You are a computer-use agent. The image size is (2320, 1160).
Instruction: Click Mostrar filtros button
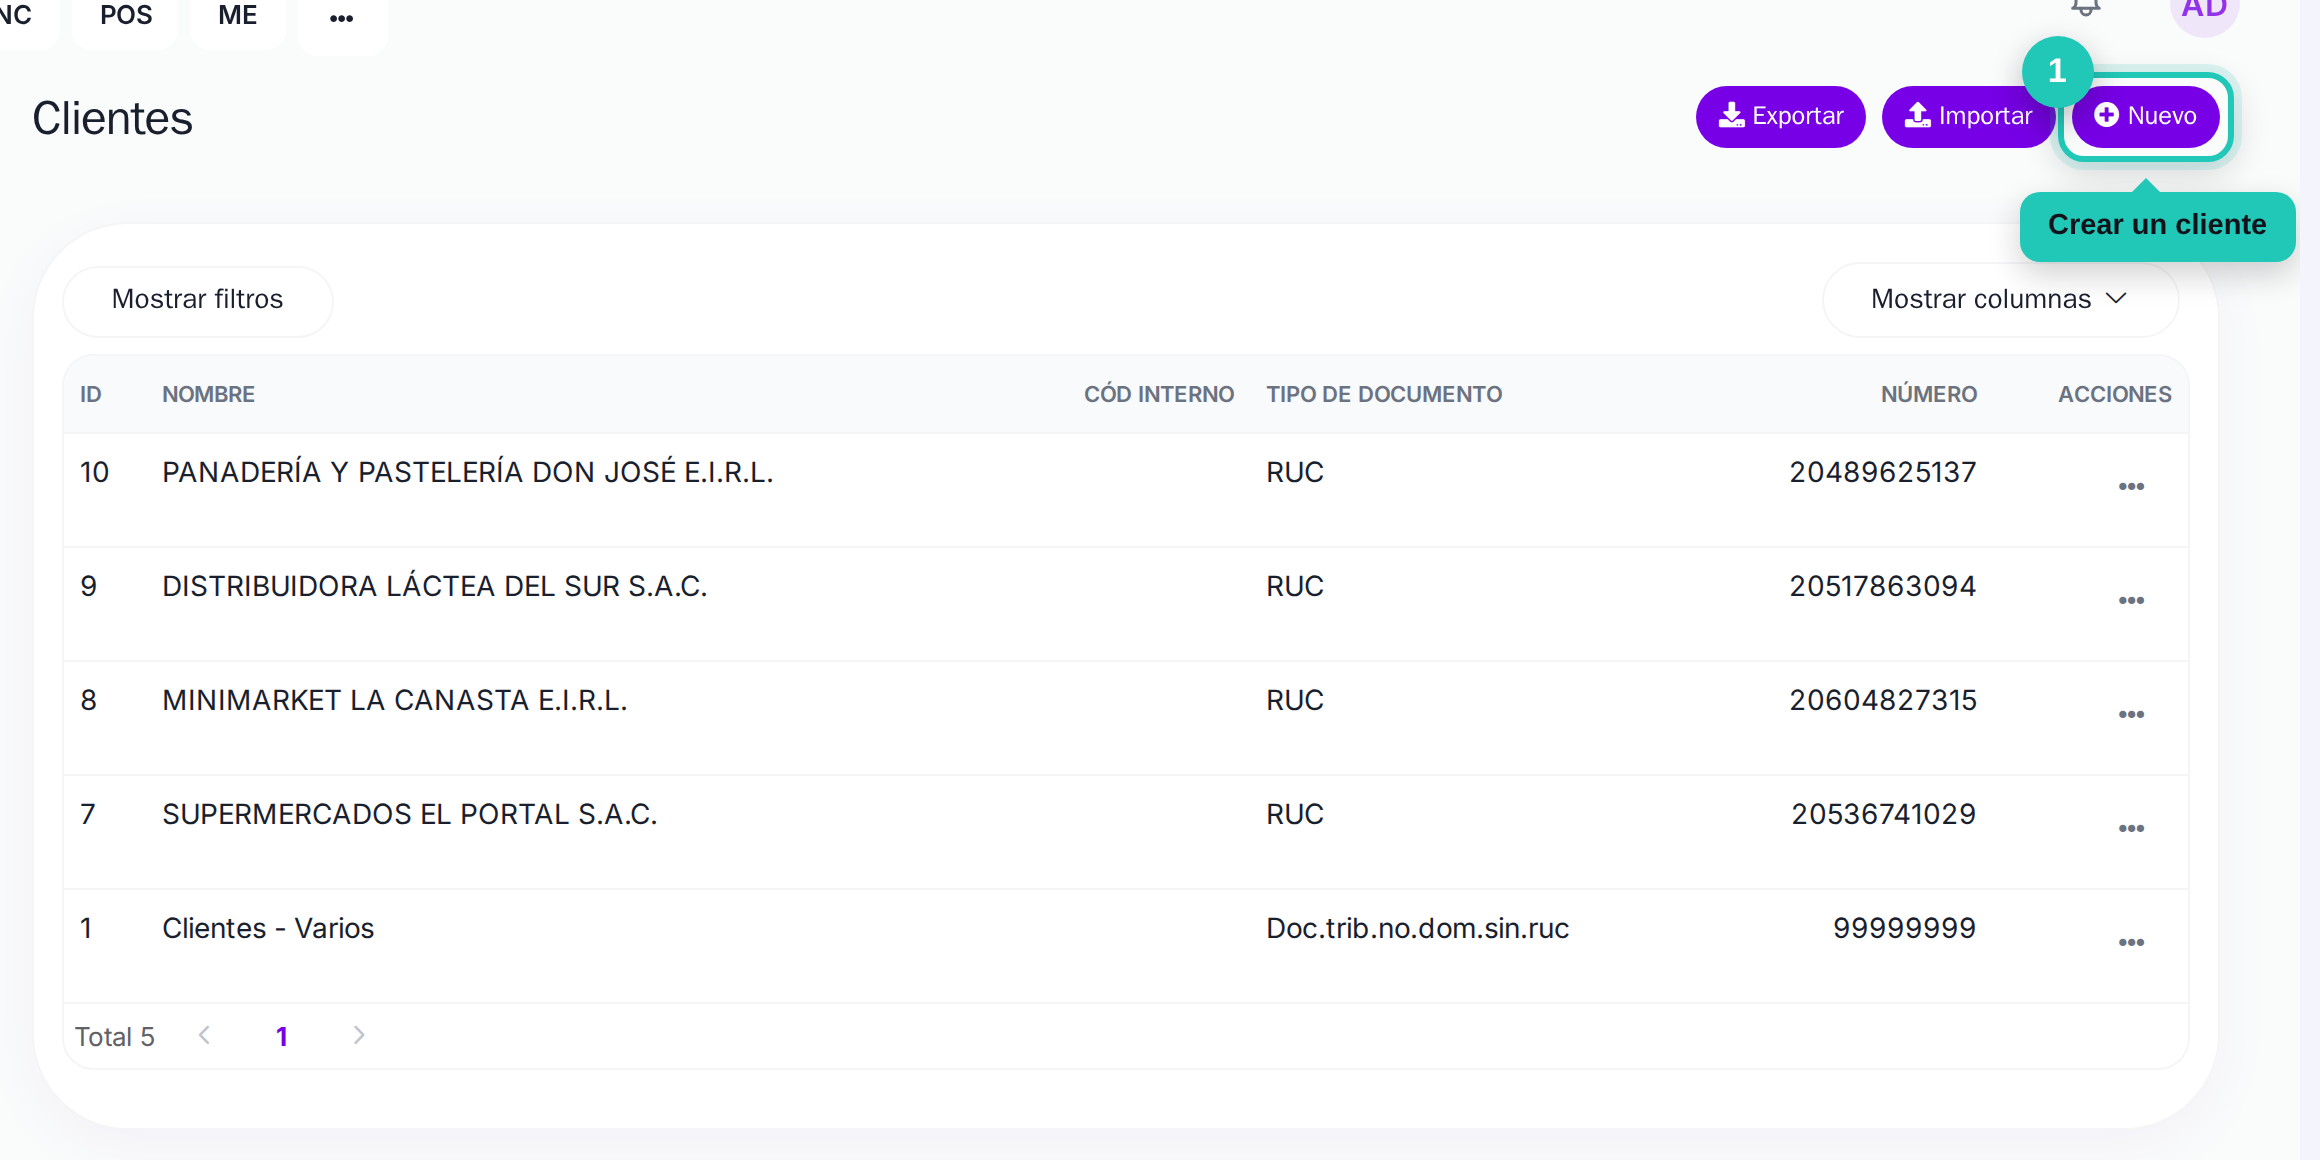click(x=198, y=300)
